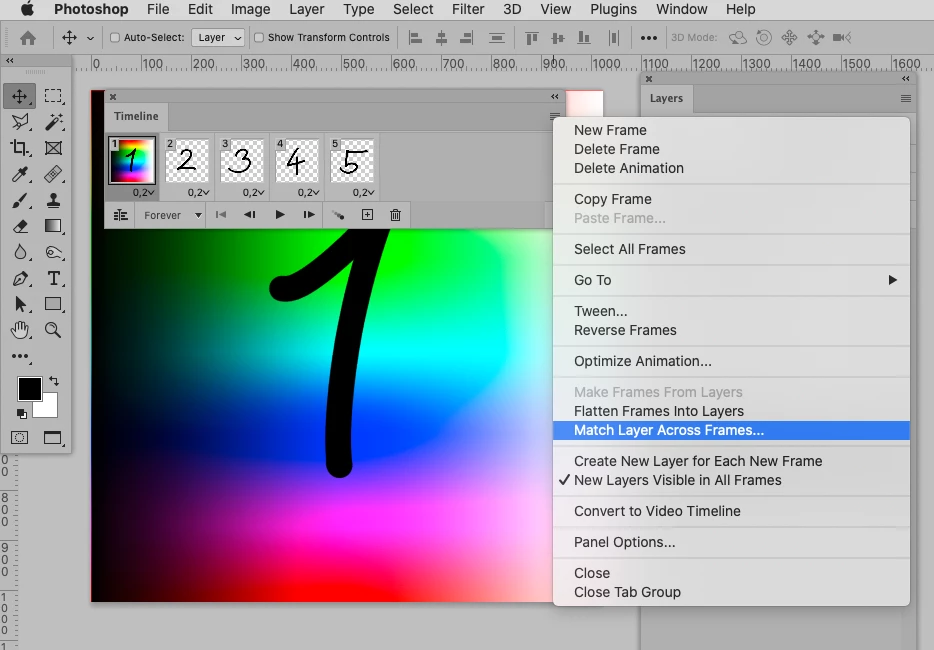Open the Edit Toolbar three-dots button
Viewport: 934px width, 650px height.
coord(20,356)
